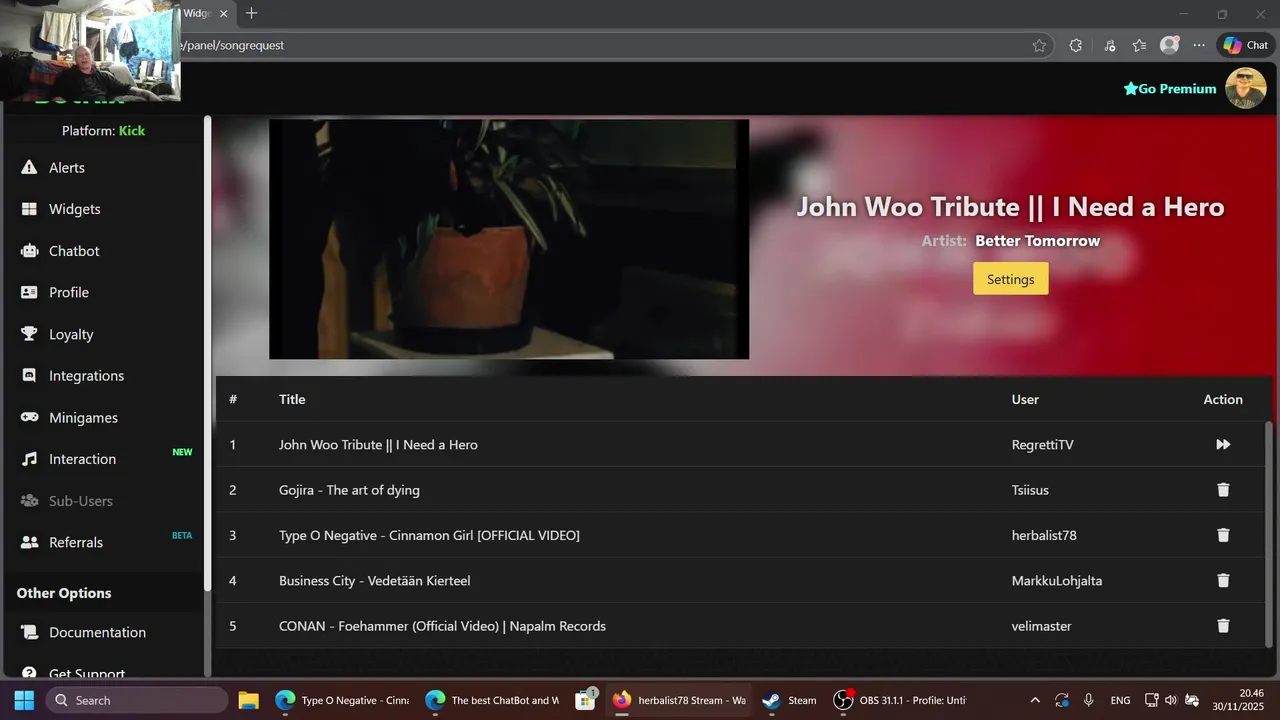This screenshot has width=1280, height=720.
Task: Click the Title column header
Action: tap(292, 399)
